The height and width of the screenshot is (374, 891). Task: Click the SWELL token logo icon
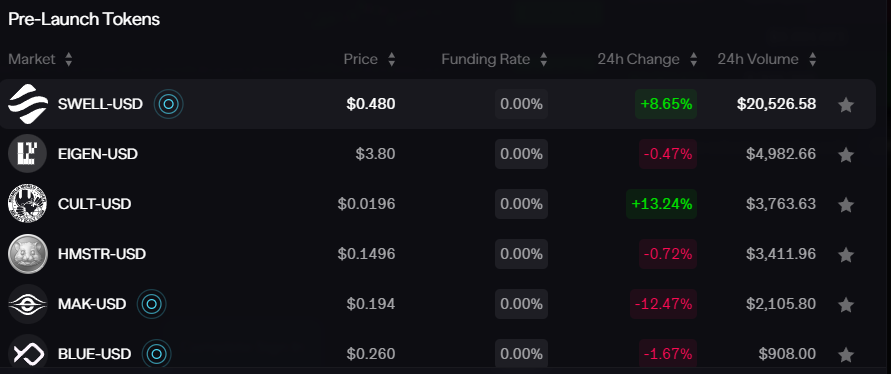[x=27, y=104]
